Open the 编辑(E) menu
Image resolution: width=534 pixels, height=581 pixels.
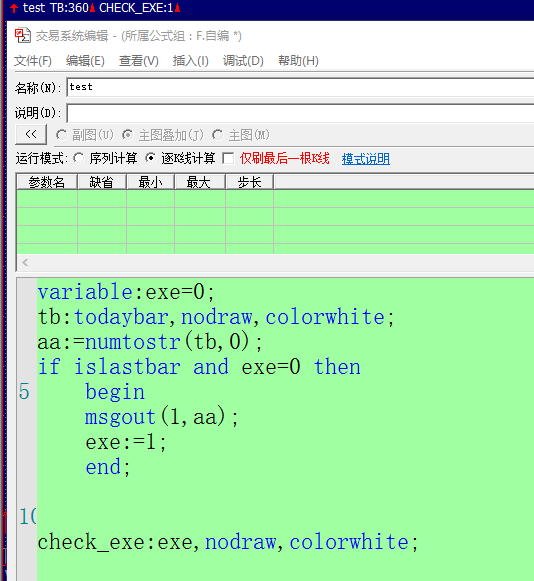85,60
